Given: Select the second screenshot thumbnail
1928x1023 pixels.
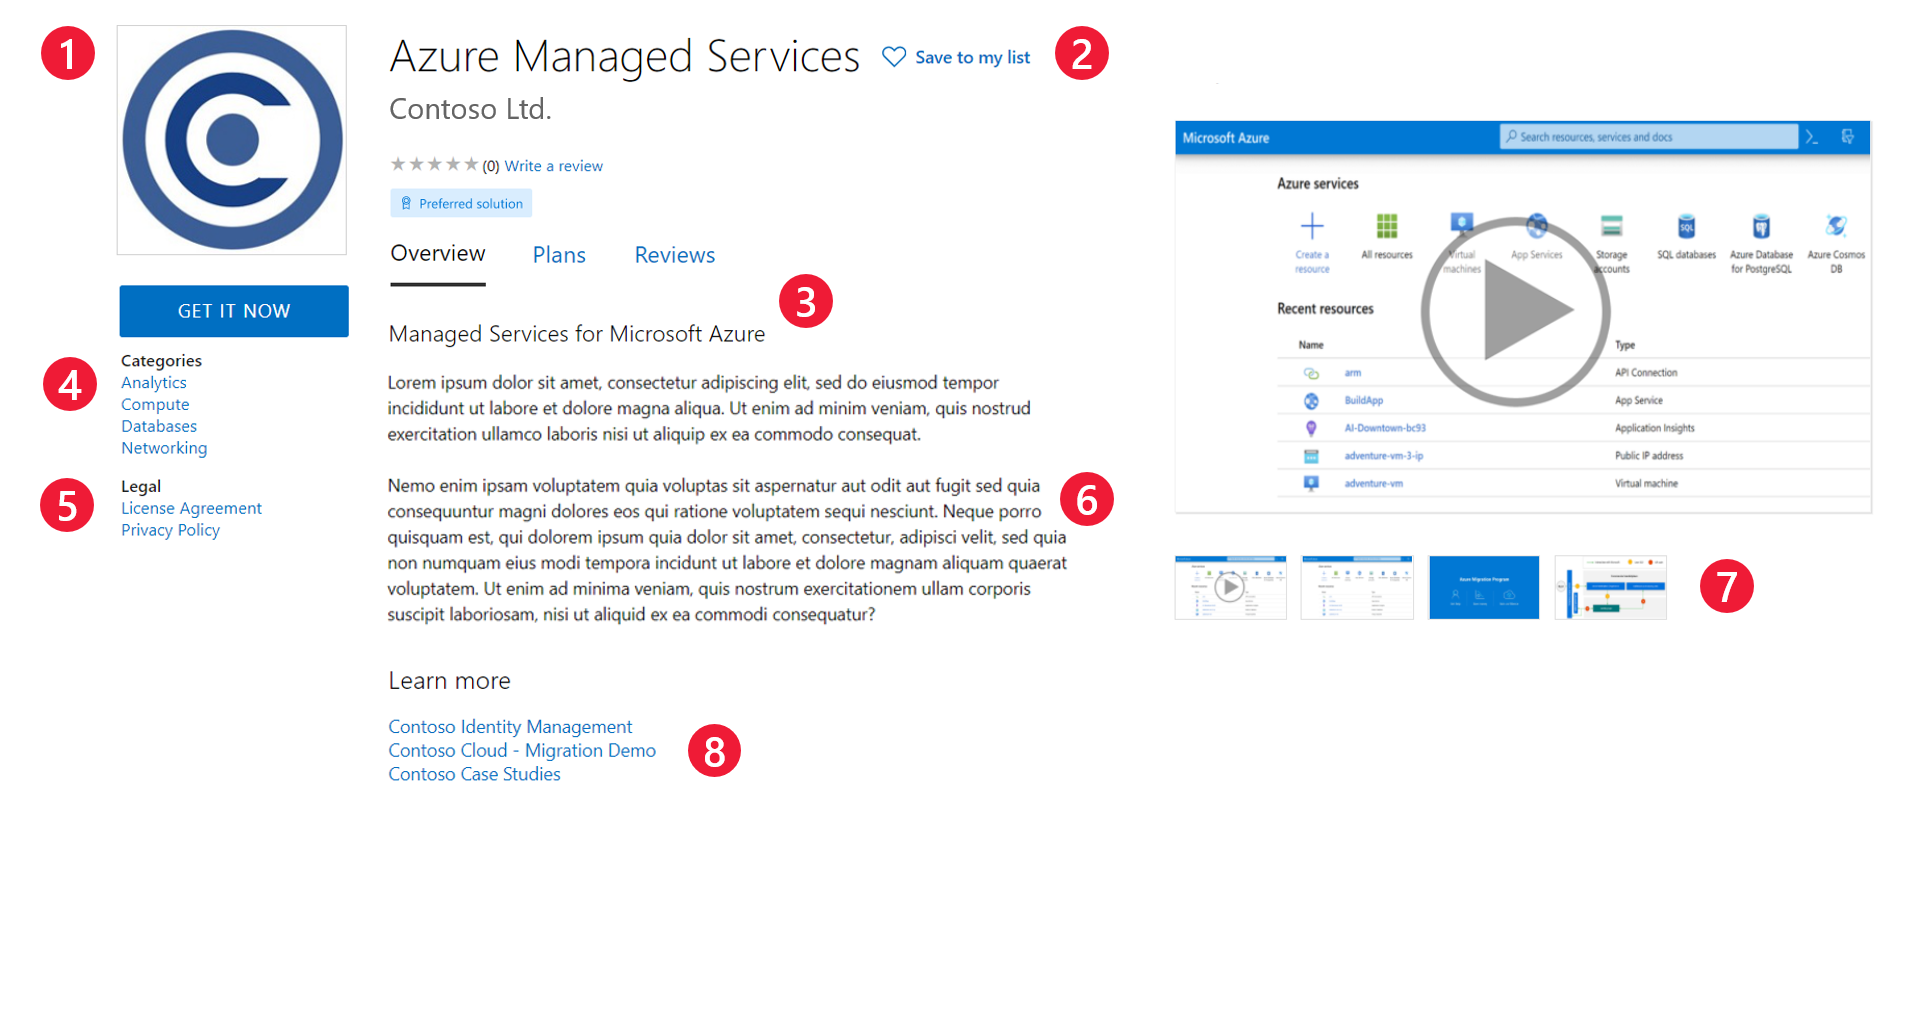Looking at the screenshot, I should (x=1357, y=587).
